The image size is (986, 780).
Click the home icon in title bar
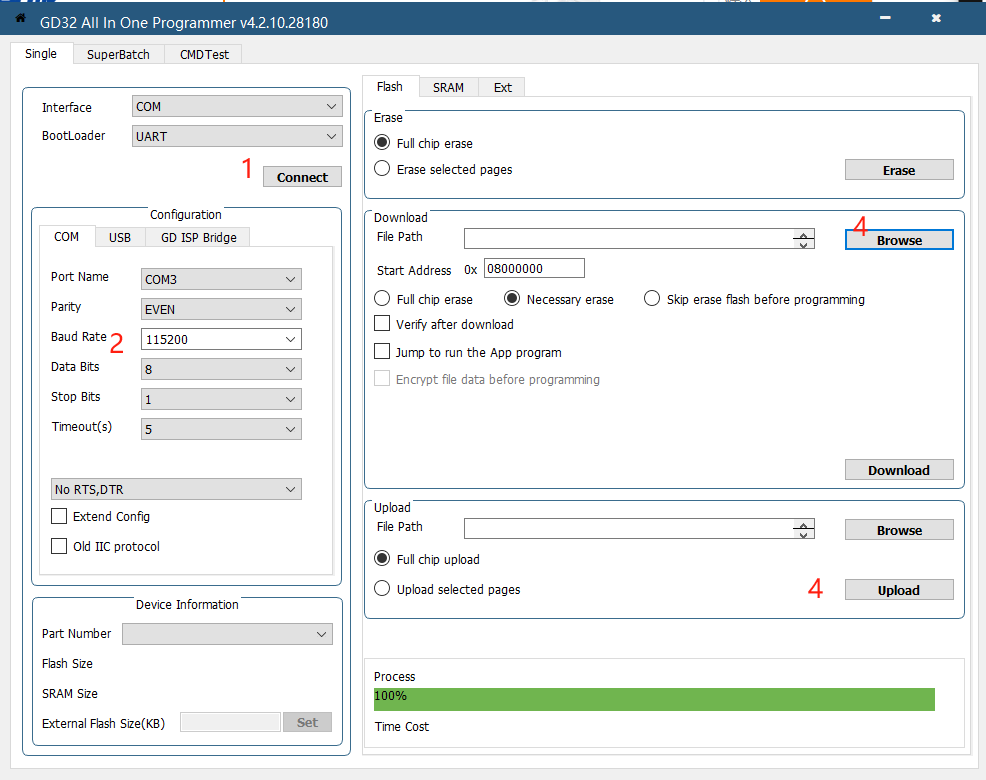coord(20,18)
